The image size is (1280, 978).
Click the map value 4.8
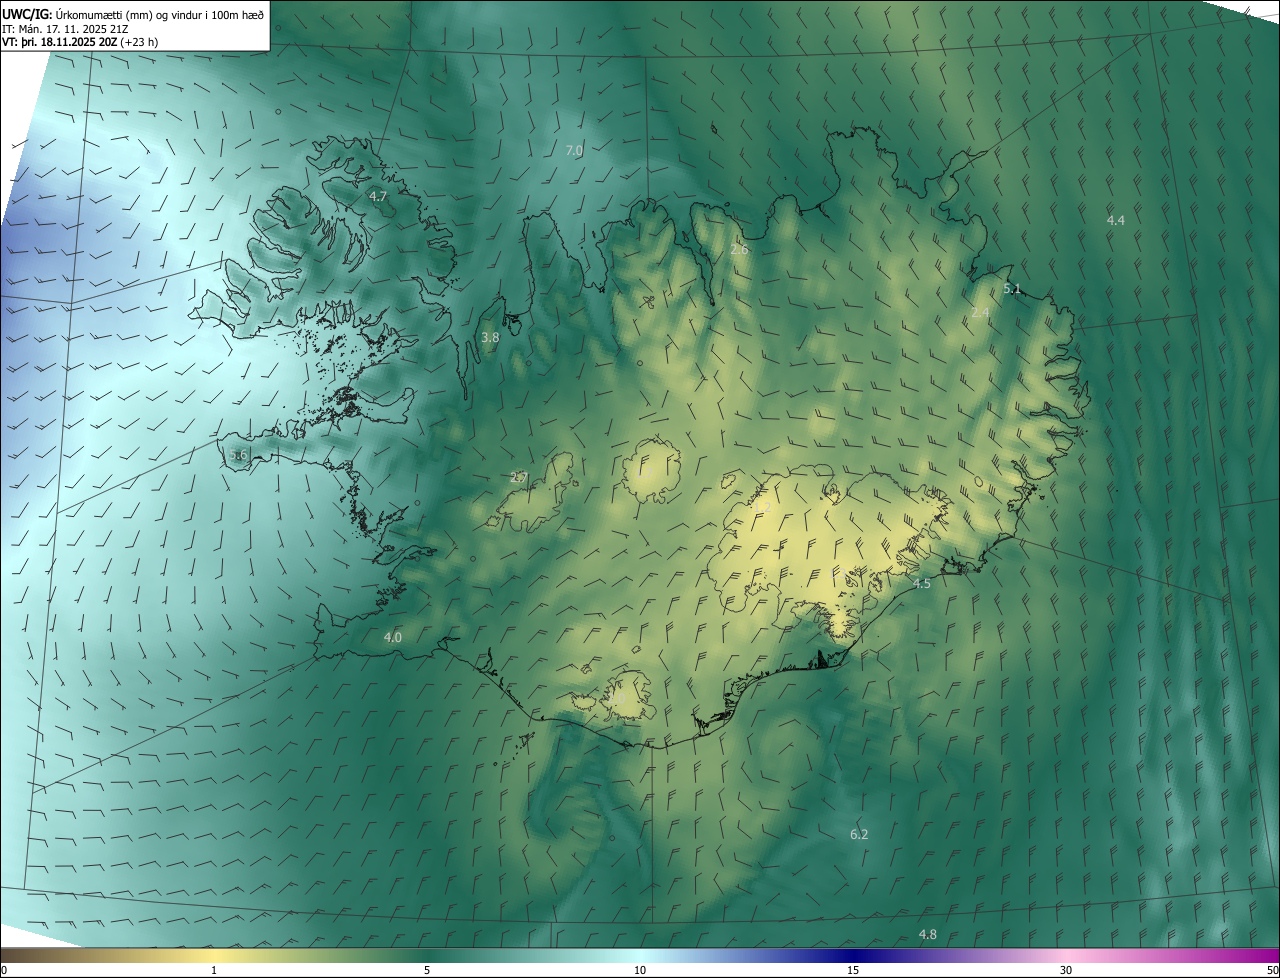tap(928, 935)
